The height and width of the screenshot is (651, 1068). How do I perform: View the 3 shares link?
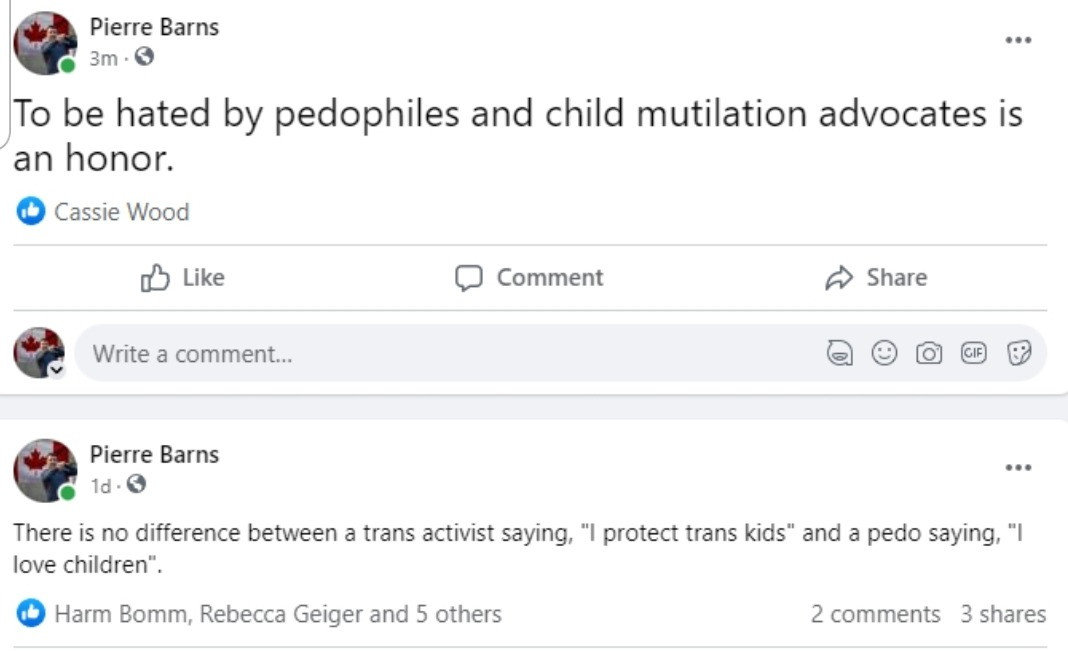(1003, 613)
